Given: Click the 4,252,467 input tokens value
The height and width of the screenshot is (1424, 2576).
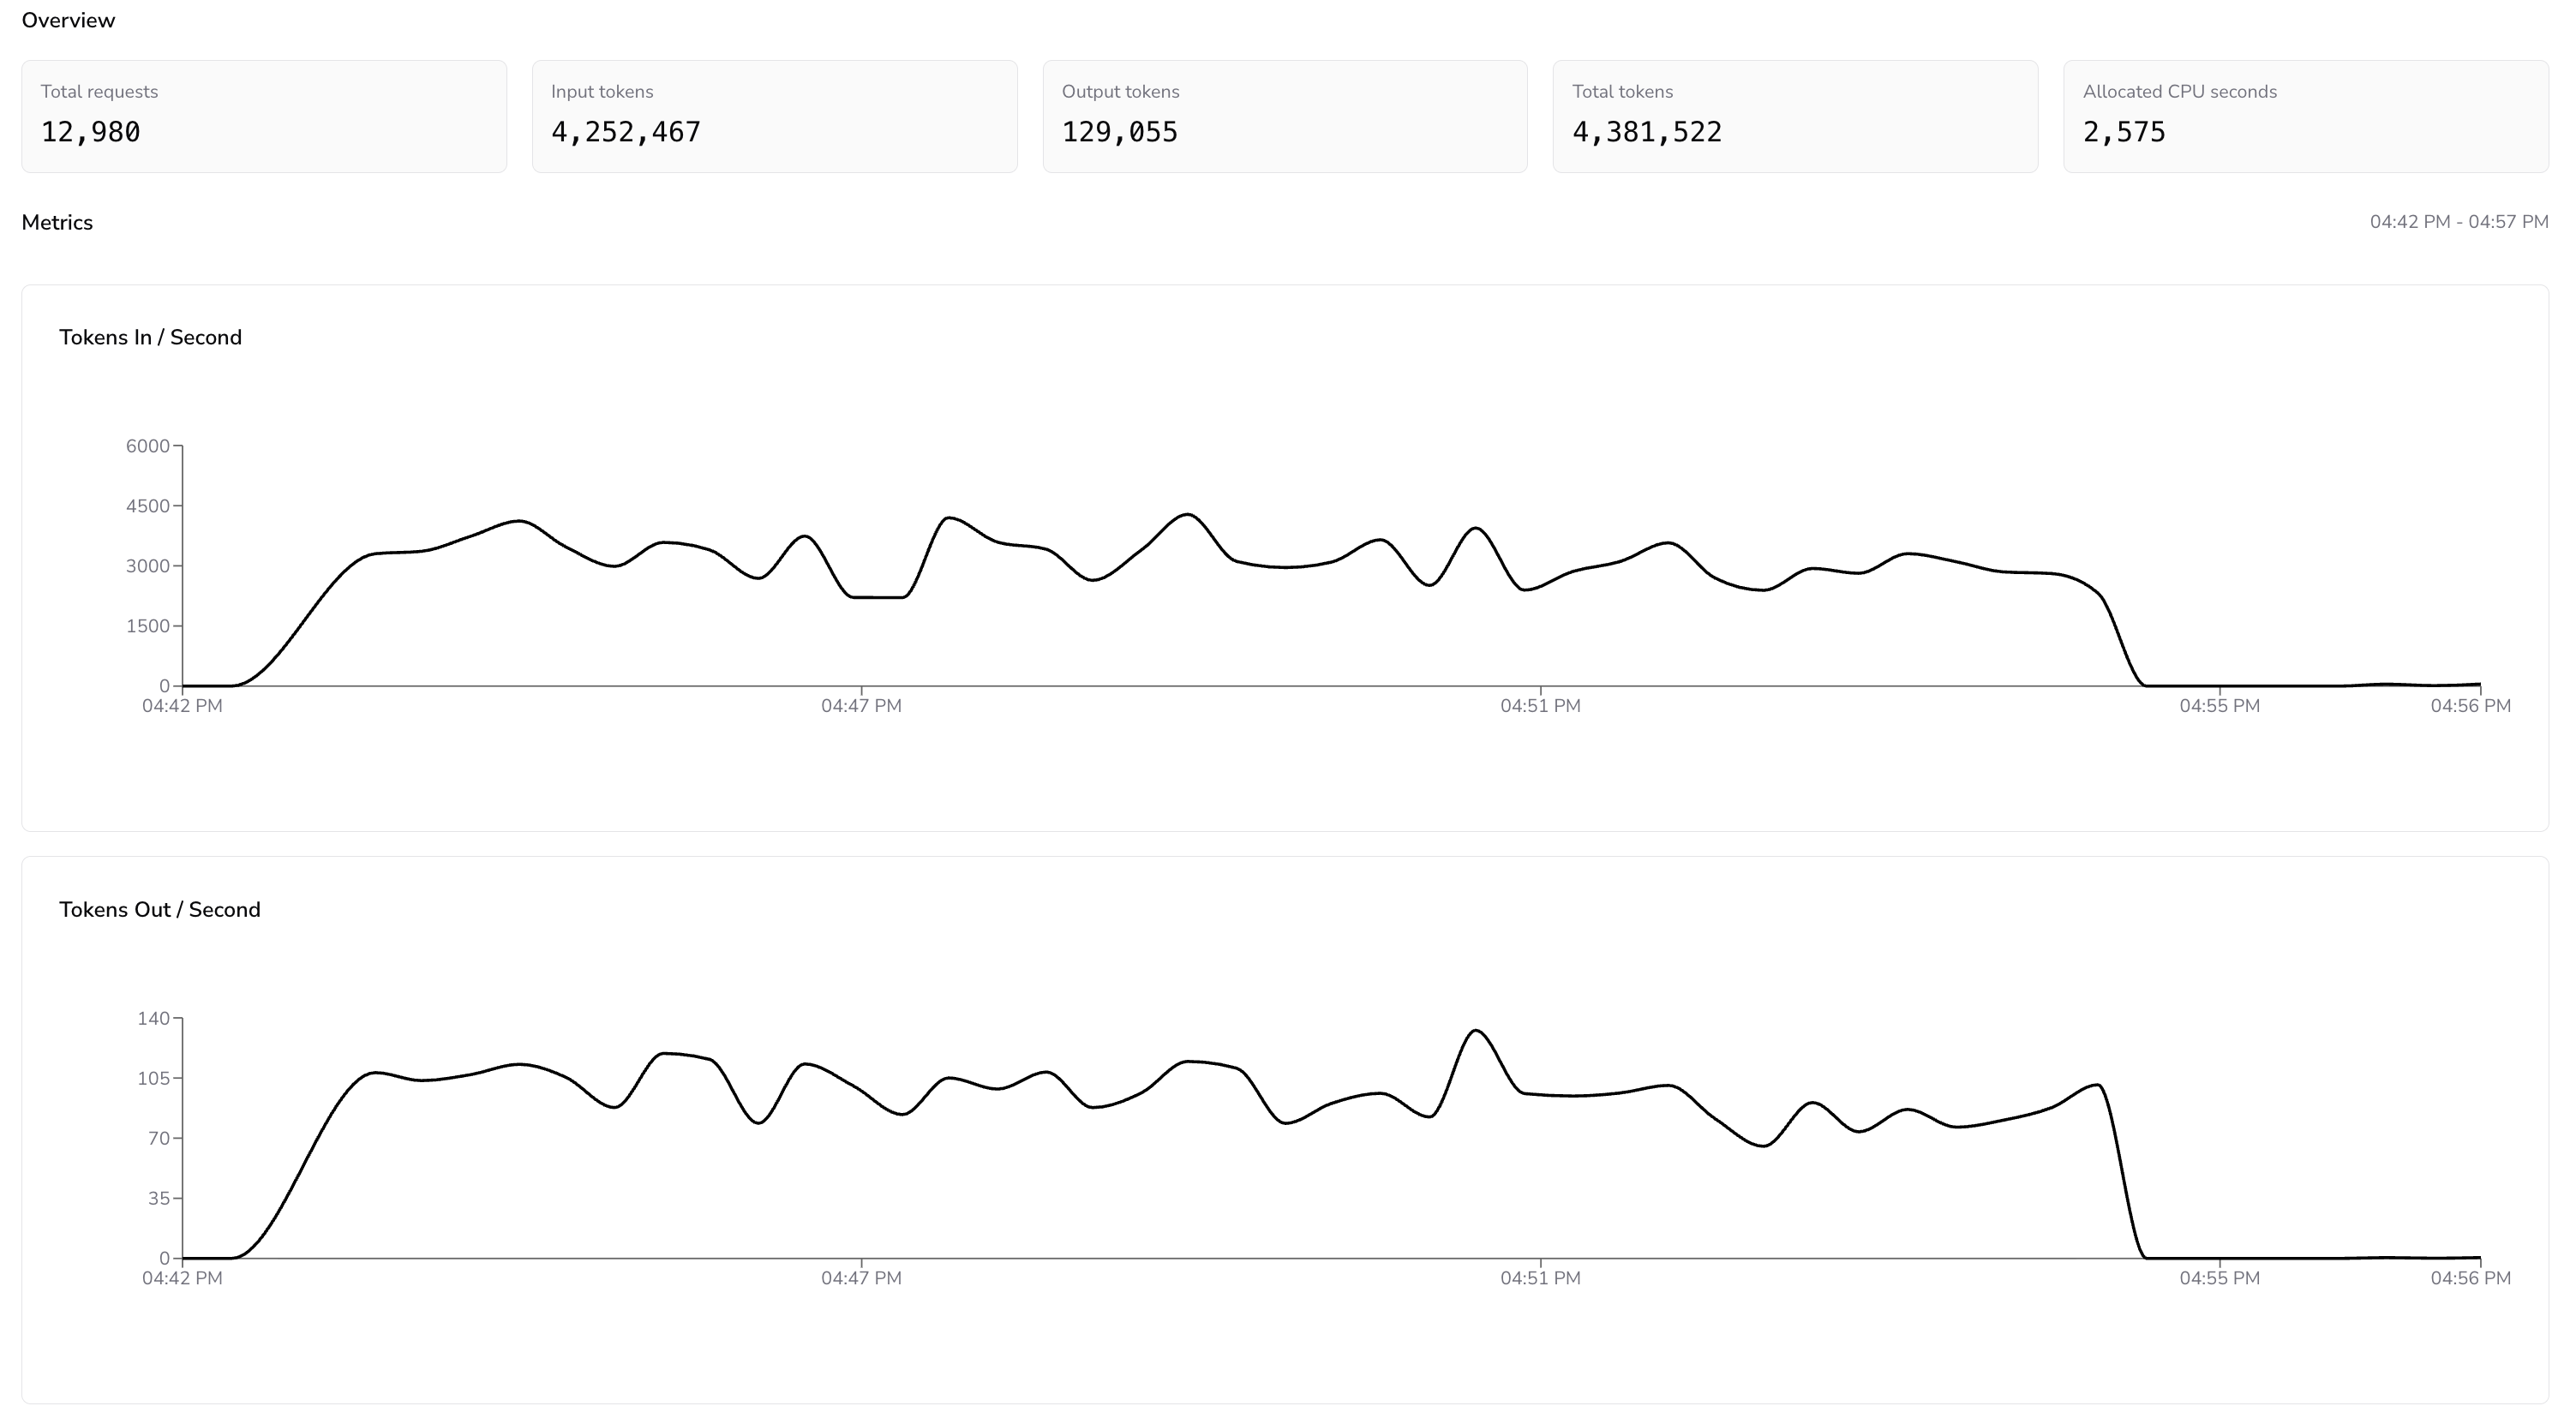Looking at the screenshot, I should 625,131.
